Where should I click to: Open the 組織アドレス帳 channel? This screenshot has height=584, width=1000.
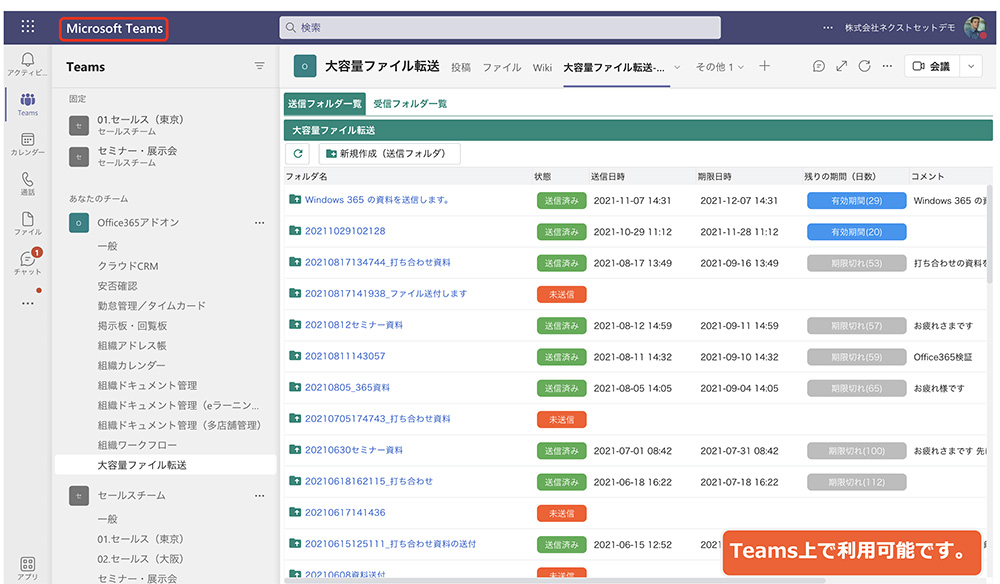tap(132, 345)
